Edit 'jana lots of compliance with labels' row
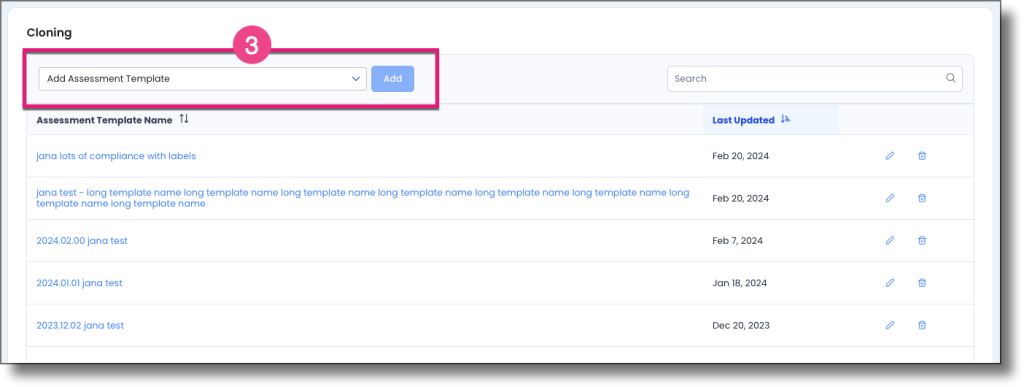Screen dimensions: 1024x387 click(x=889, y=156)
